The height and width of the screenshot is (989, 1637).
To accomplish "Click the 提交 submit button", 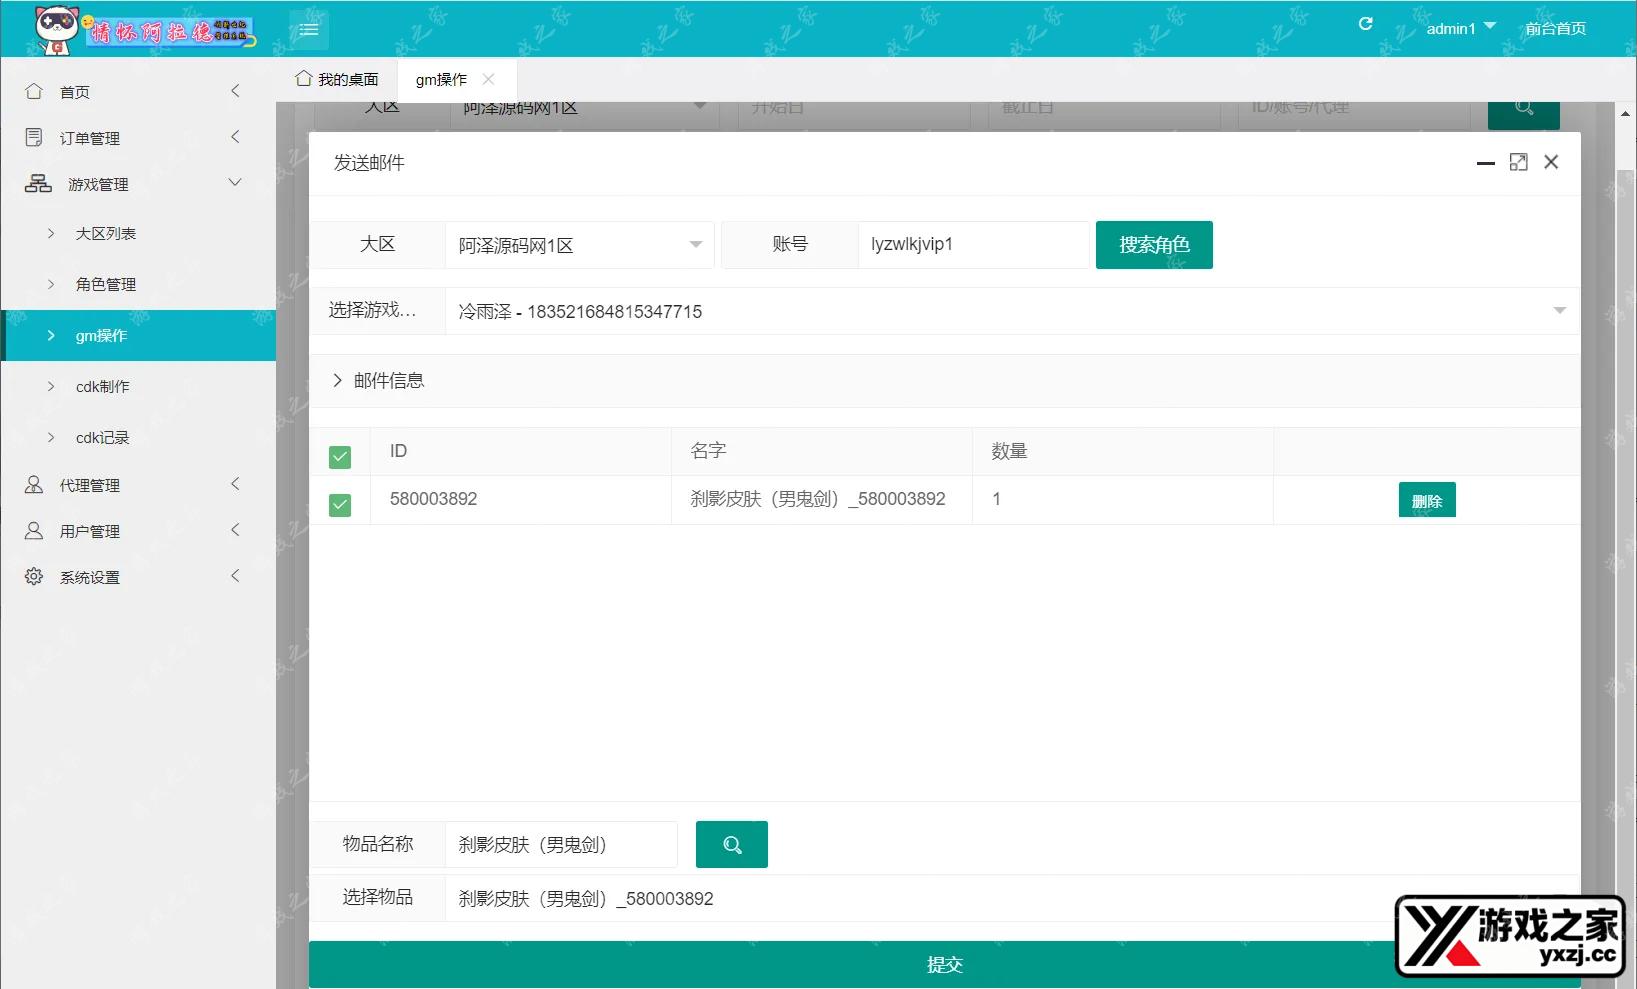I will (x=945, y=964).
